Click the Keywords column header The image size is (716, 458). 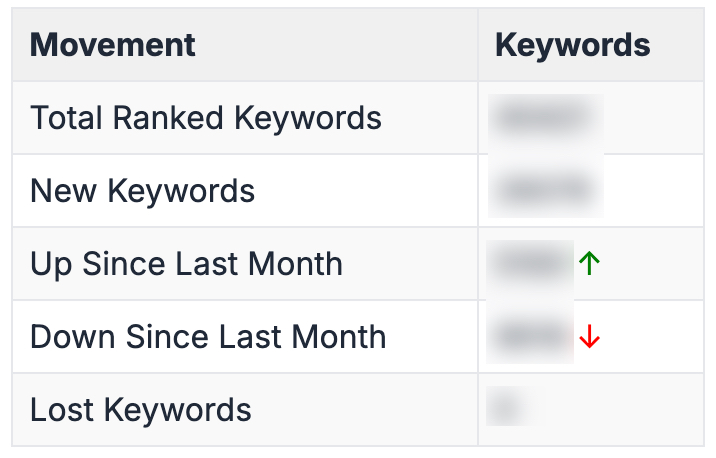572,45
